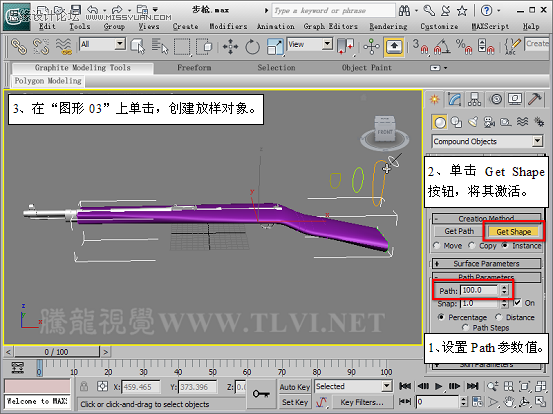Switch to Create panel star tab
This screenshot has height=414, width=553.
[434, 99]
